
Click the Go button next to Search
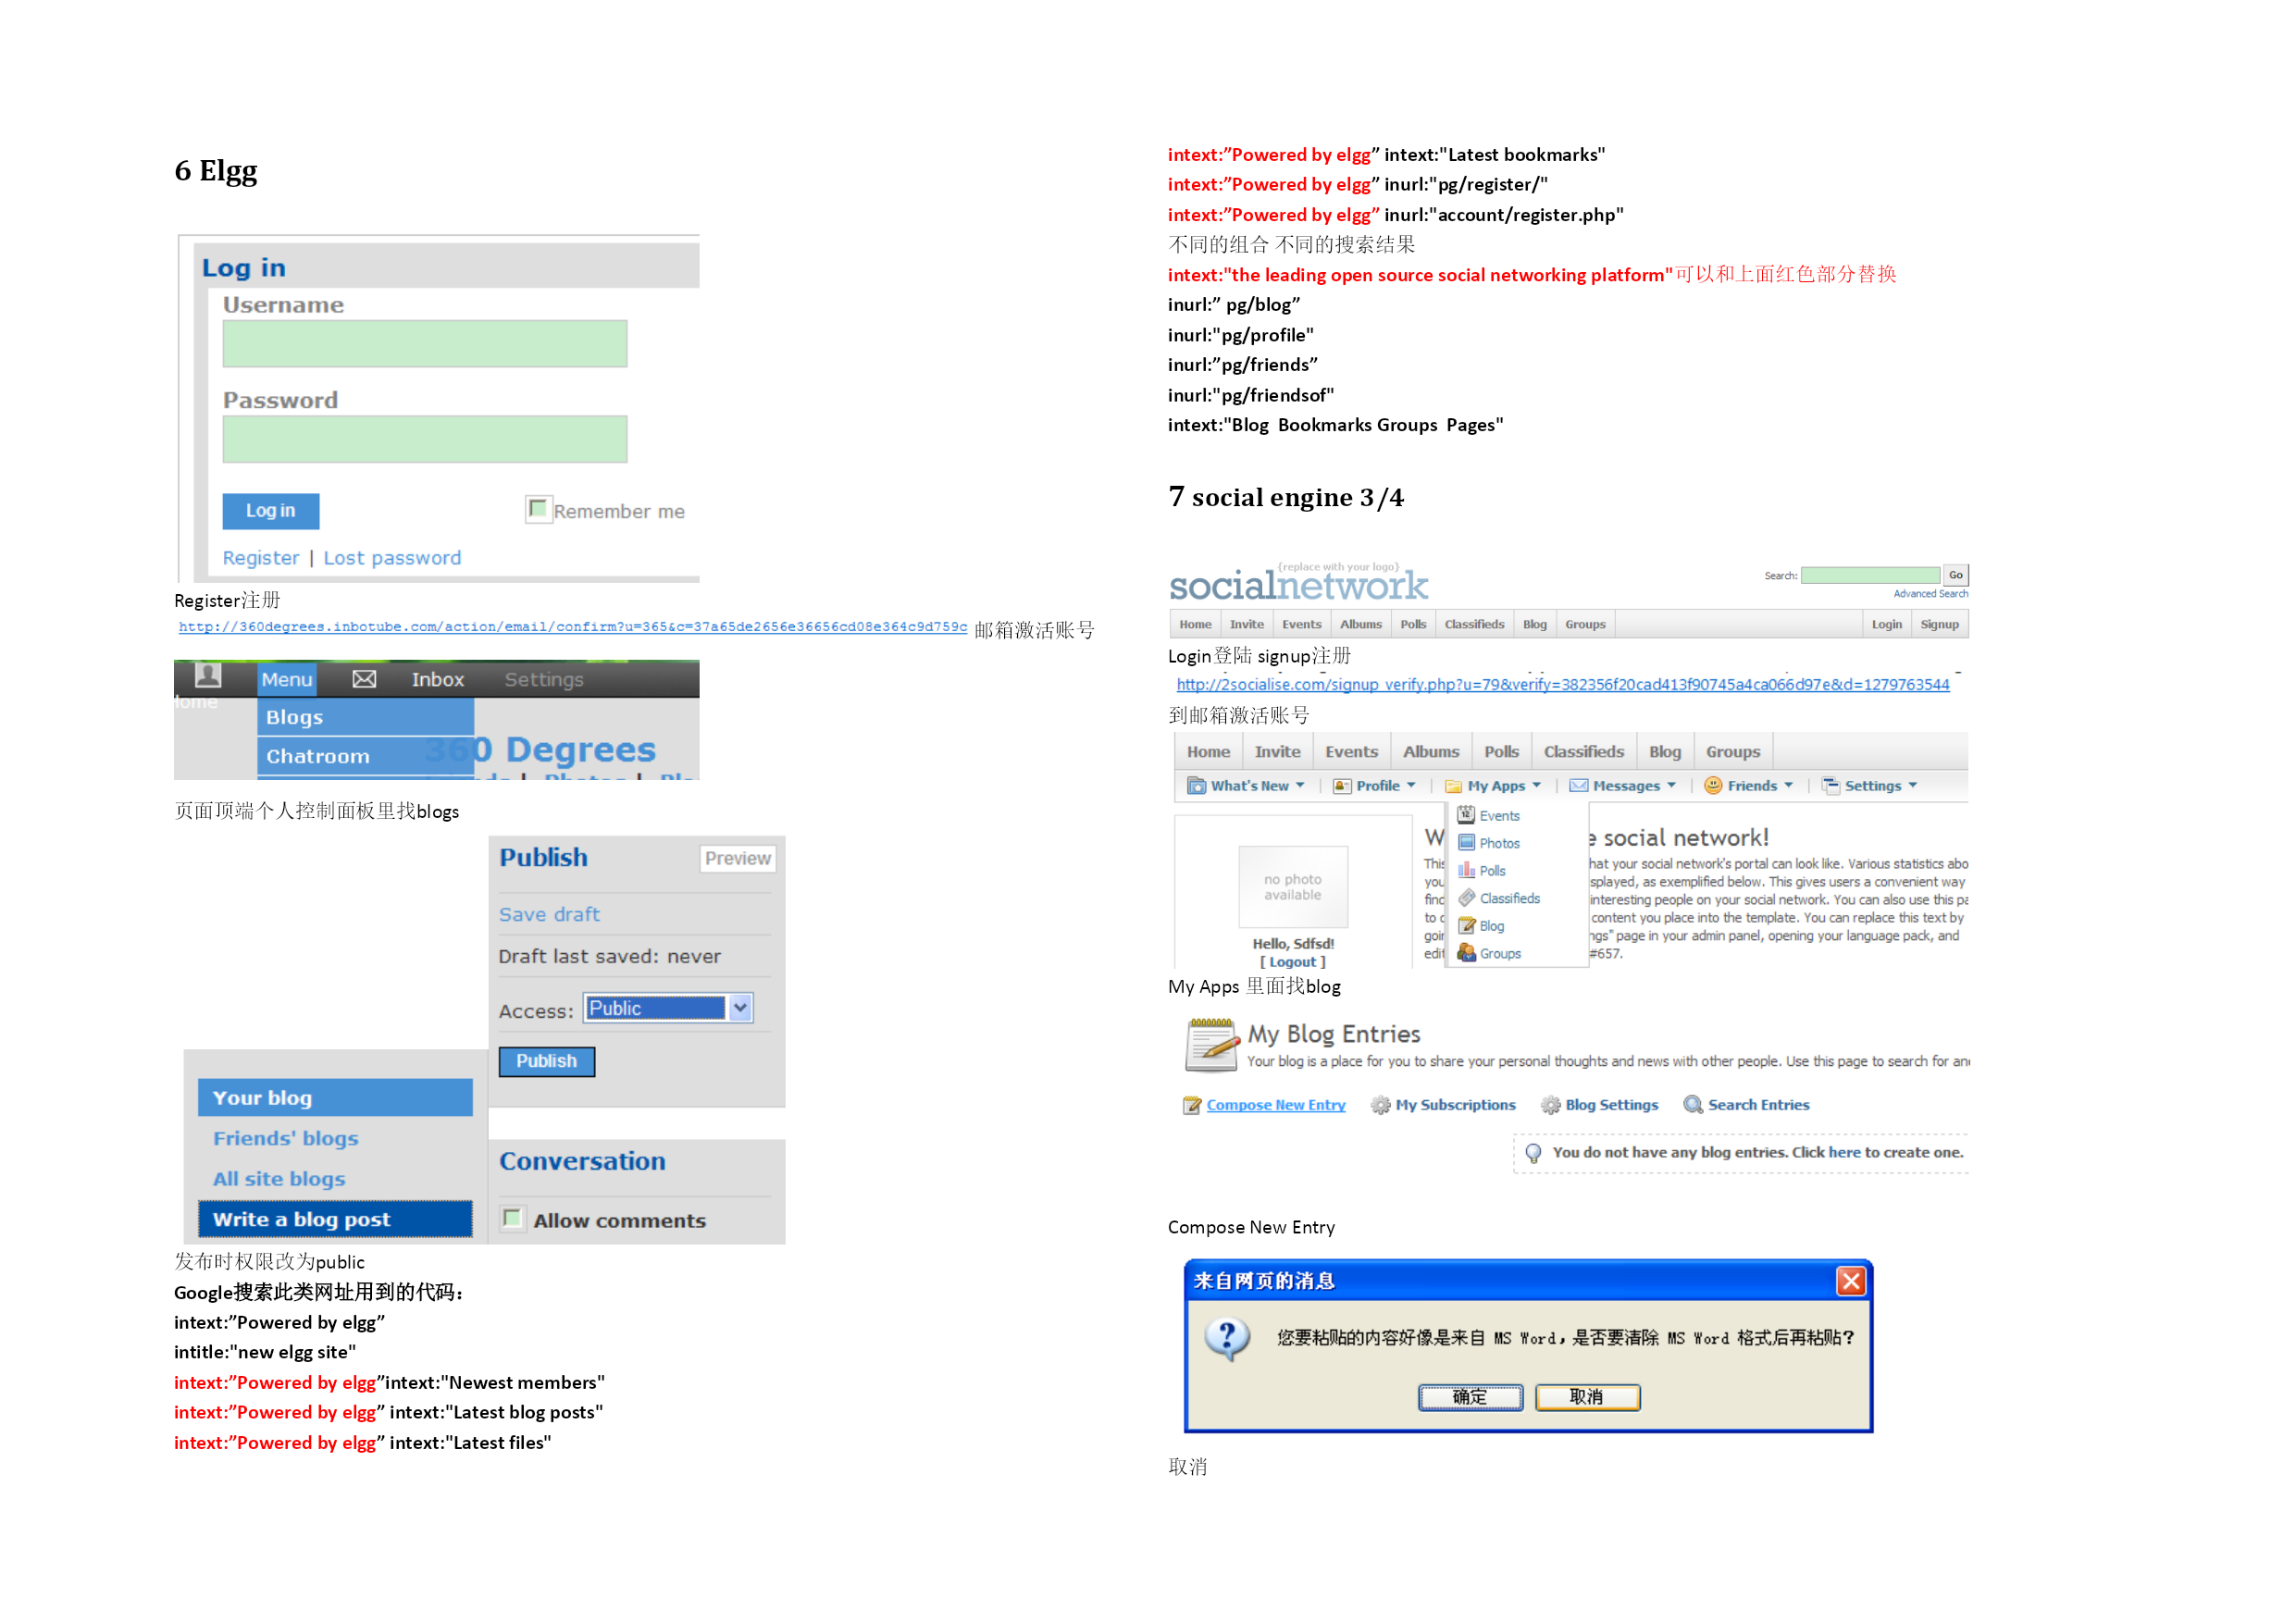point(1955,575)
